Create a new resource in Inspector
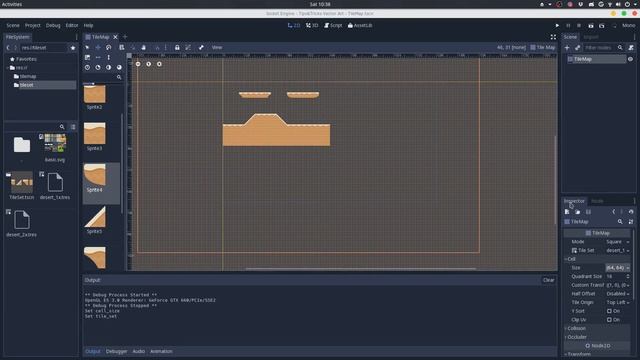 coord(567,212)
